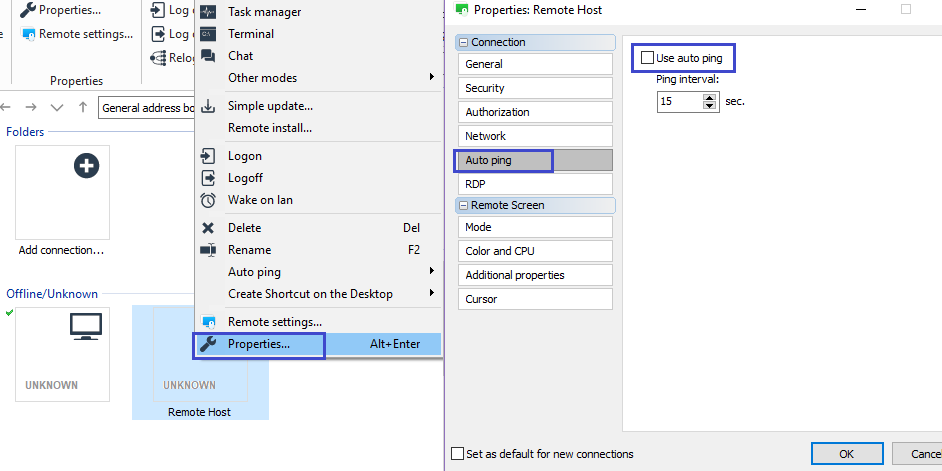Collapse the Remote Screen section header
Image resolution: width=942 pixels, height=471 pixels.
tap(463, 205)
